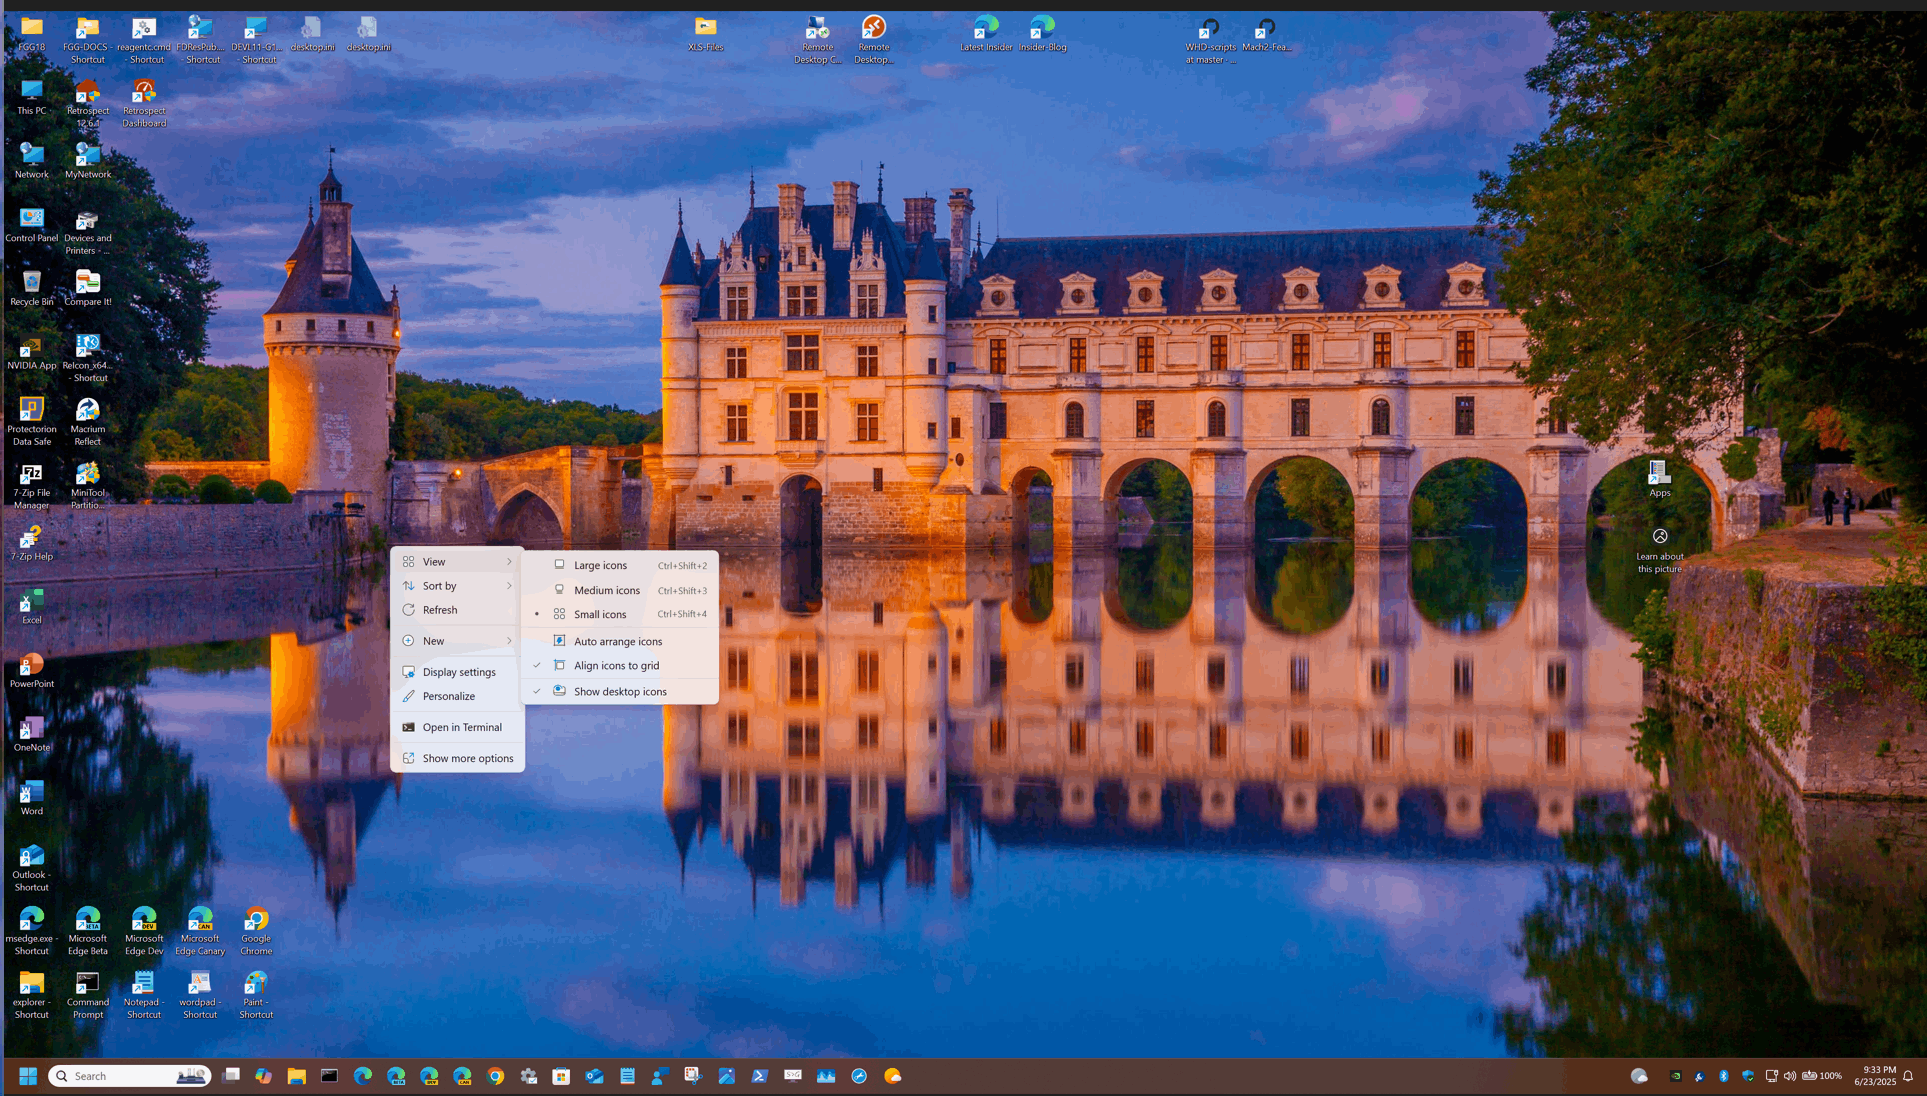Select Microsoft Edge Canary desktop icon
This screenshot has width=1927, height=1096.
(x=200, y=931)
